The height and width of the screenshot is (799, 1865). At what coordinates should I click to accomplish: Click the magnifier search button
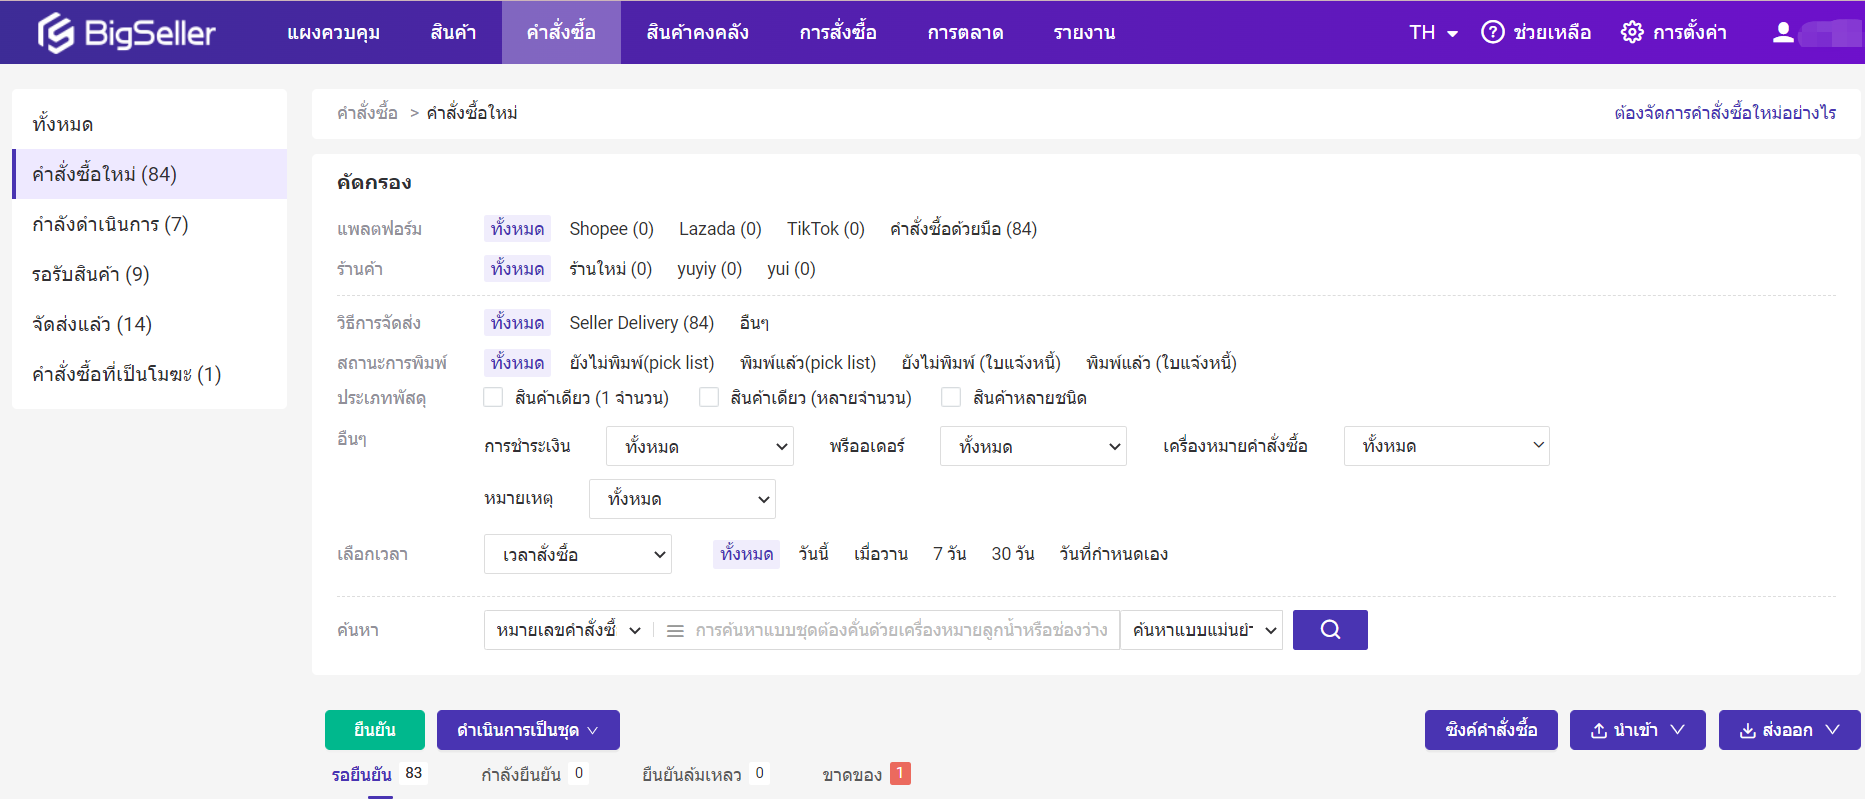[x=1329, y=630]
